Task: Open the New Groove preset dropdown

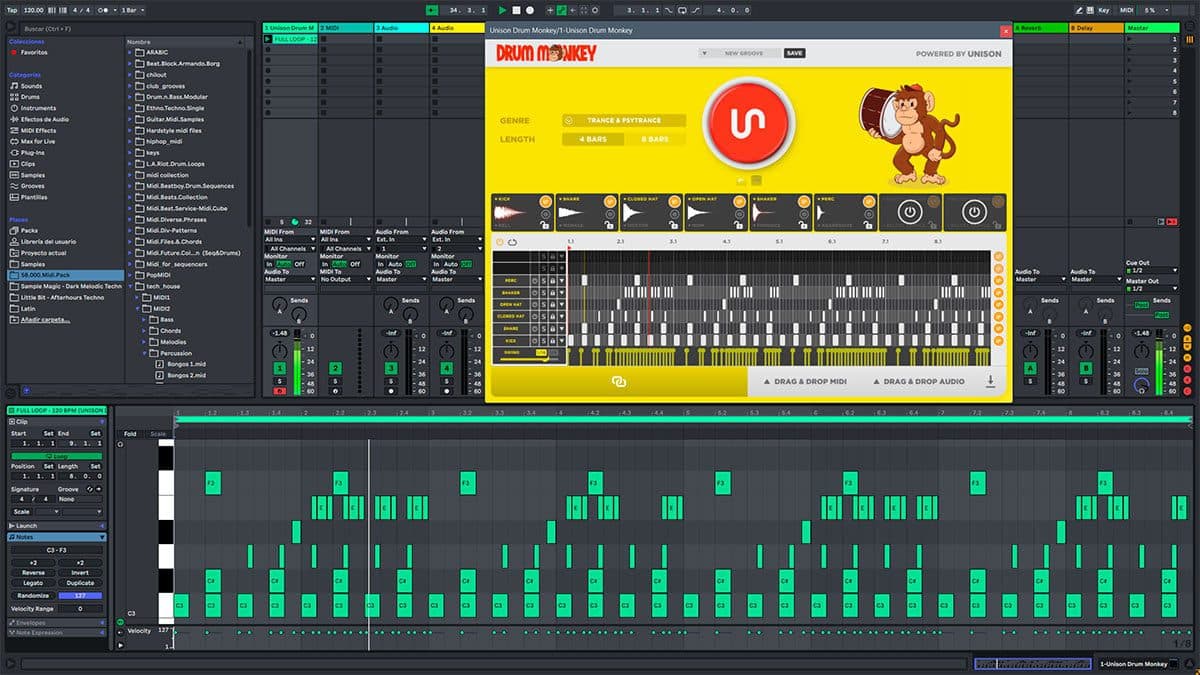Action: click(740, 53)
